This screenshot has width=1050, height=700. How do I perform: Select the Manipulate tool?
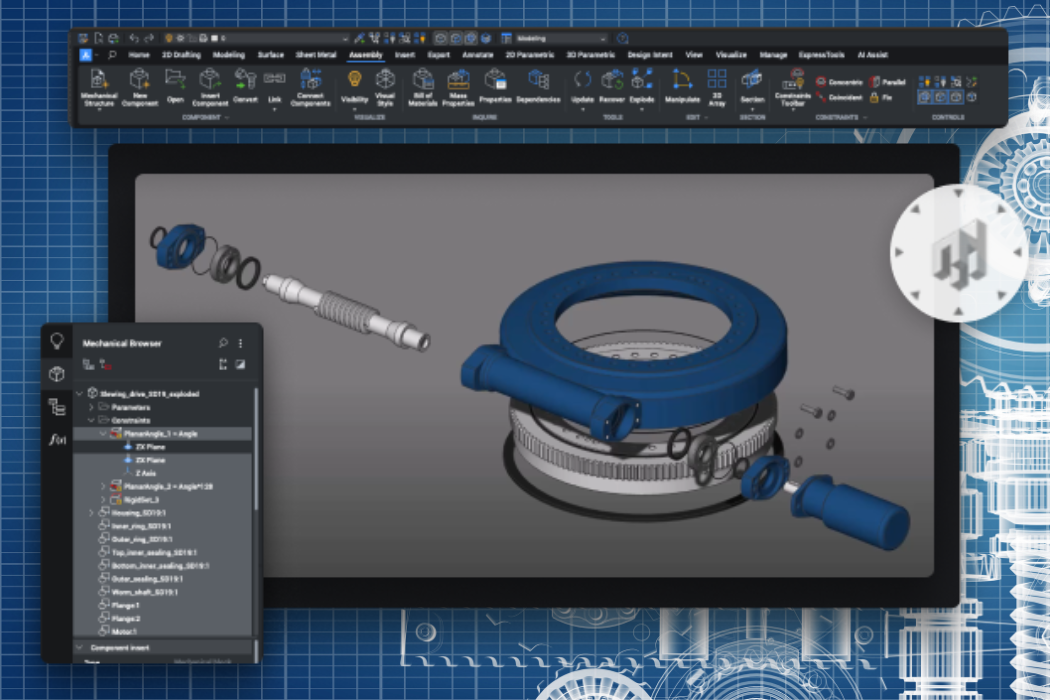[682, 87]
